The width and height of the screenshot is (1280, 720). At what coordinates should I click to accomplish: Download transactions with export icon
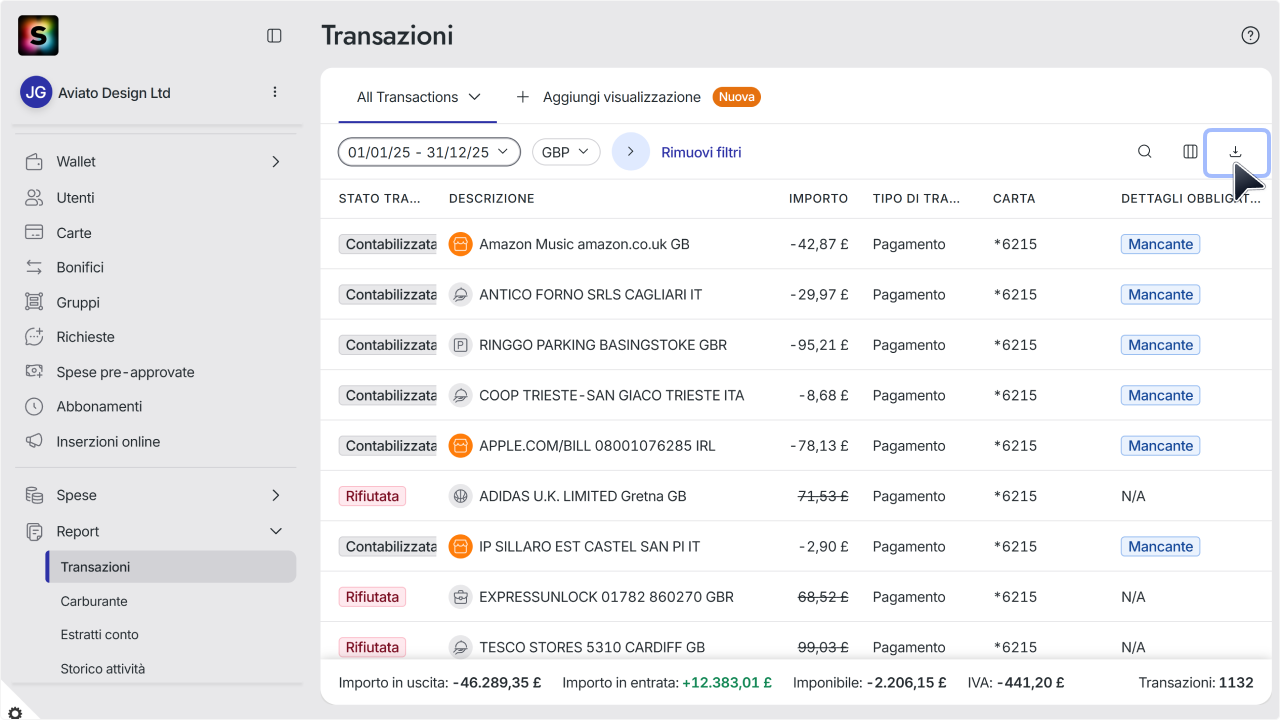point(1236,152)
